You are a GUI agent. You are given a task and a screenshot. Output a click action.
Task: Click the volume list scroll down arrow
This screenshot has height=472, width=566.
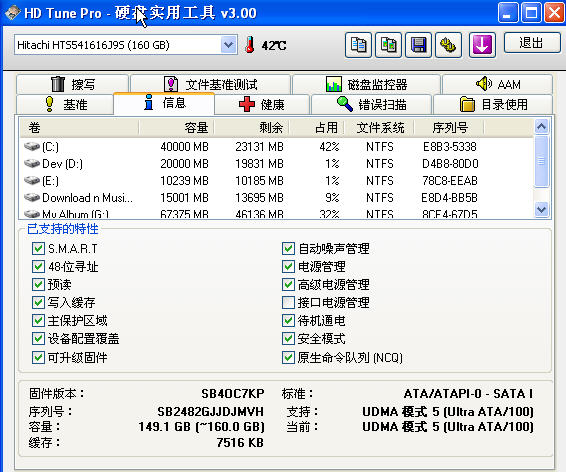pyautogui.click(x=541, y=209)
